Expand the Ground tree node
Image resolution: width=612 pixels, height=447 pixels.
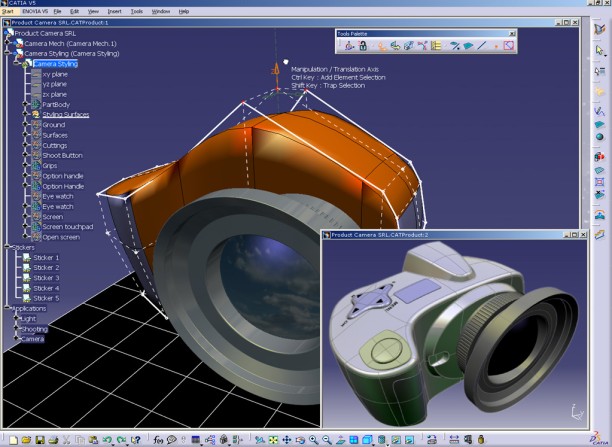[x=25, y=125]
